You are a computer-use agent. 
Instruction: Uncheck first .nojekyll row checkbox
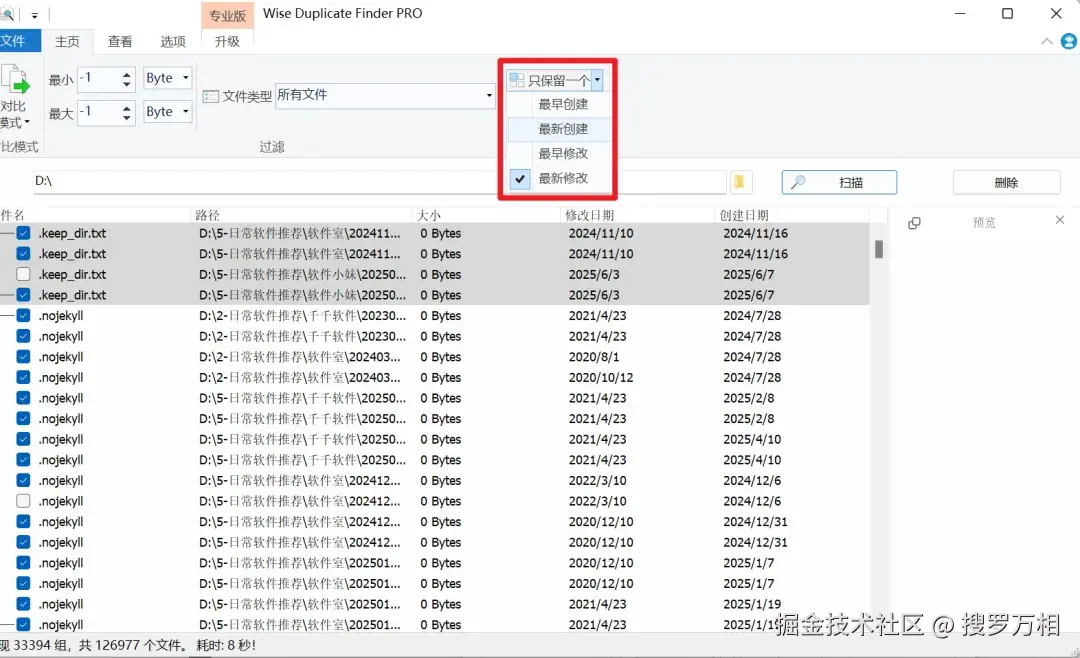[23, 316]
